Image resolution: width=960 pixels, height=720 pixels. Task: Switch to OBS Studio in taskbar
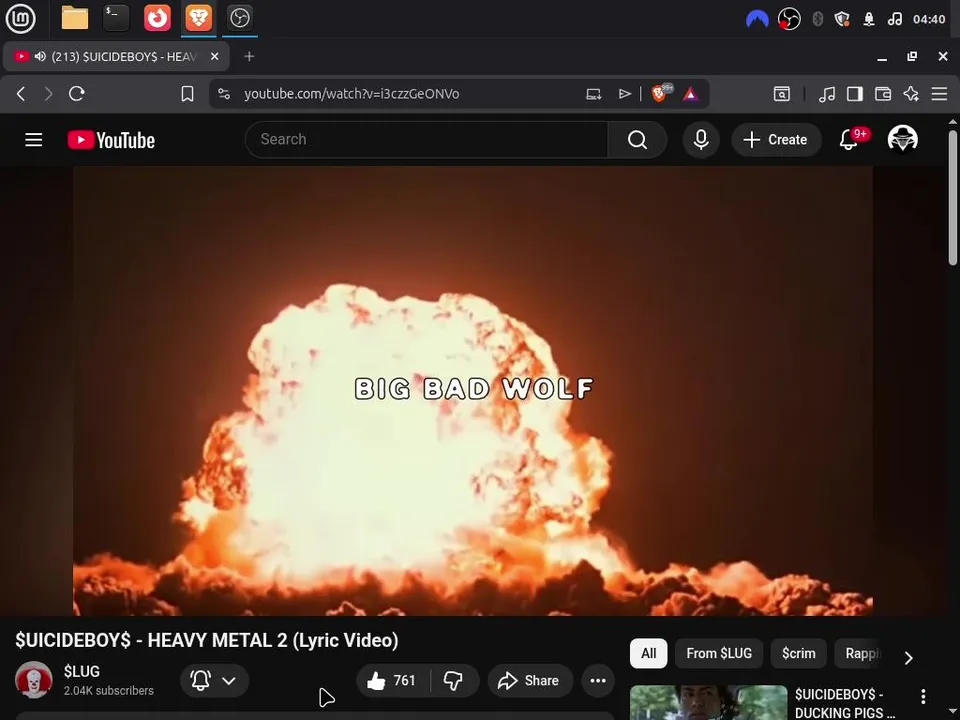tap(239, 18)
